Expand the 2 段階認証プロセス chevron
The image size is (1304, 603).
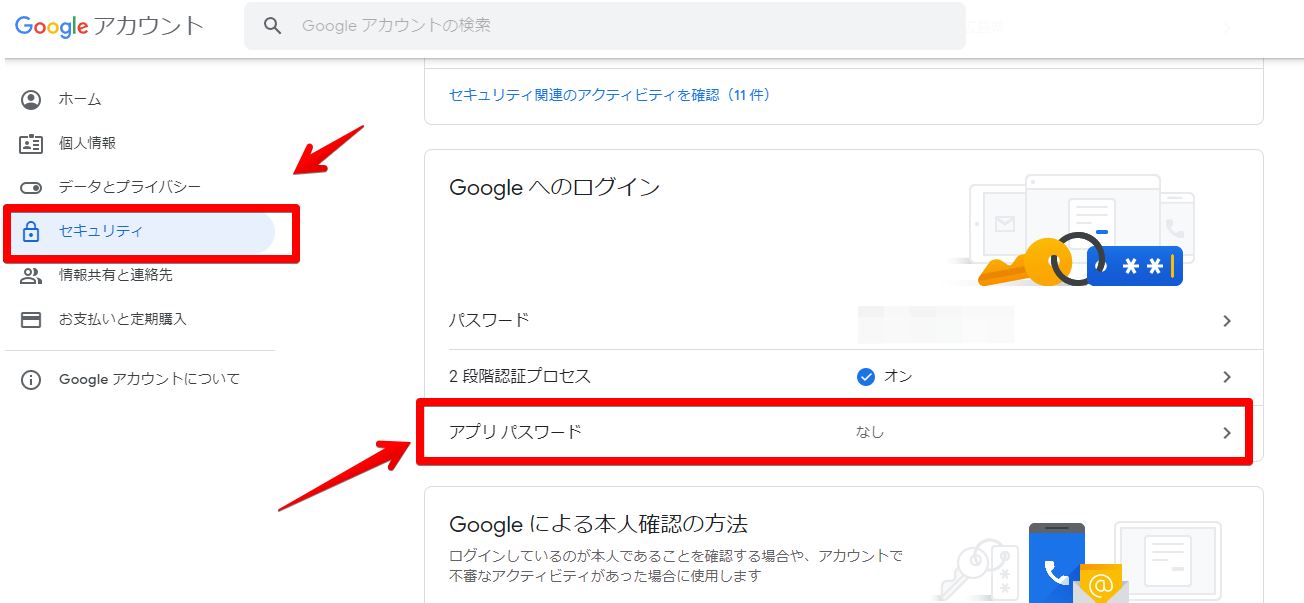pyautogui.click(x=1227, y=377)
